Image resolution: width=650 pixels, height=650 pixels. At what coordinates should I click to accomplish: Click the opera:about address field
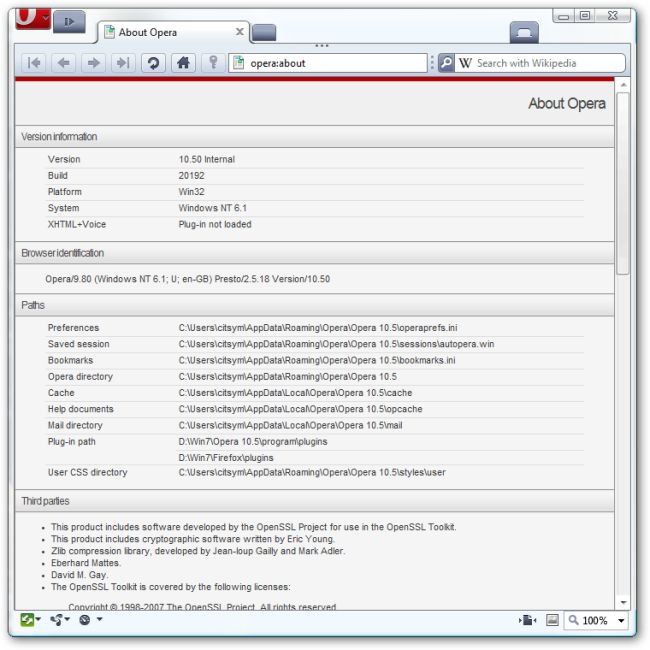(x=327, y=63)
